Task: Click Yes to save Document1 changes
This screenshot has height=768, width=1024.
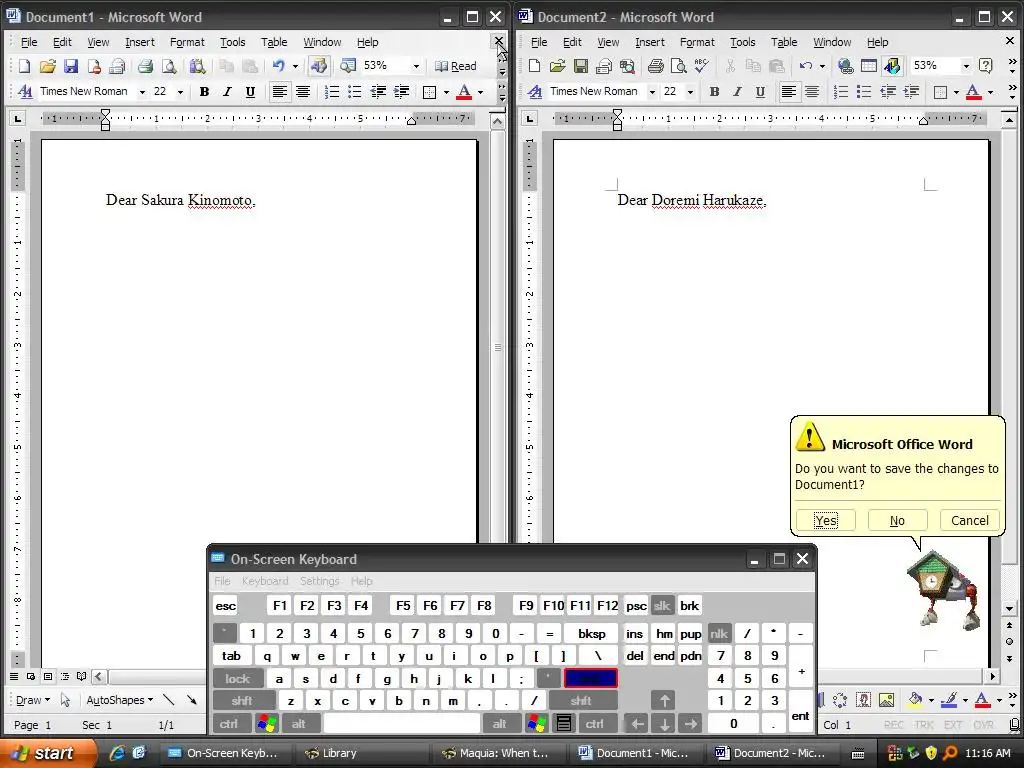Action: click(x=825, y=520)
